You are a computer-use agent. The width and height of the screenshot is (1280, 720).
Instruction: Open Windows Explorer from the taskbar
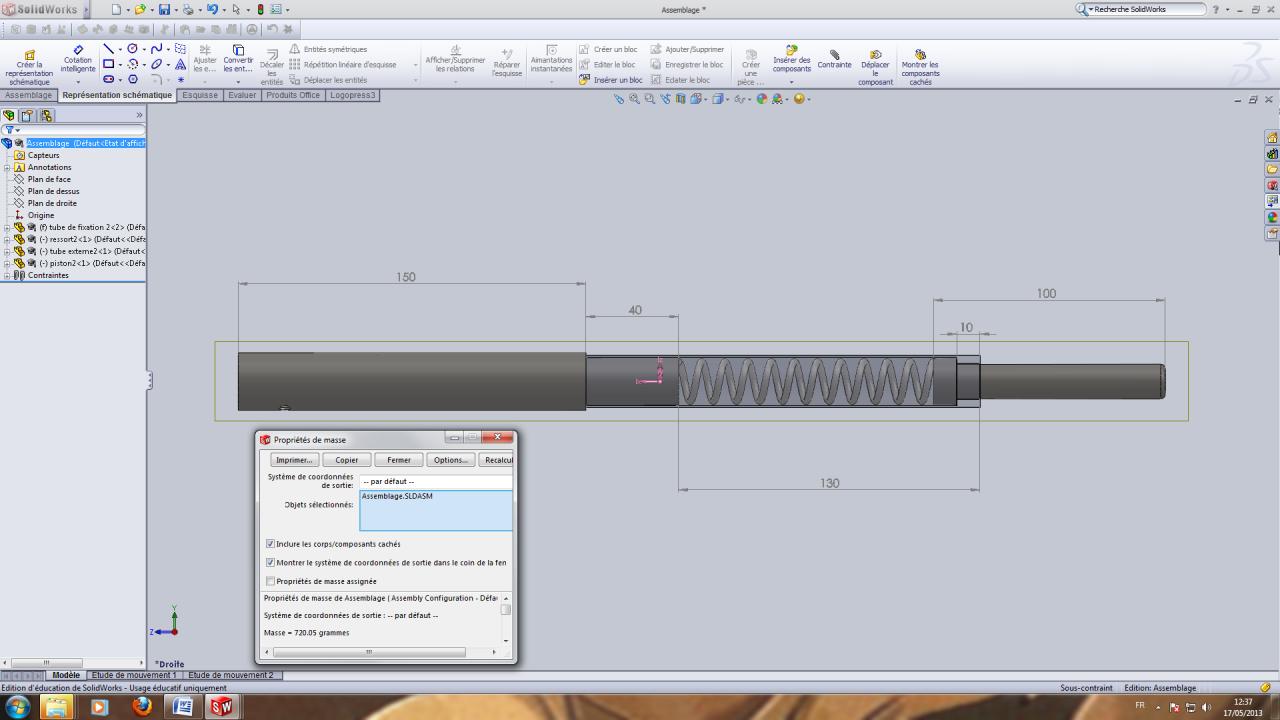[x=57, y=707]
